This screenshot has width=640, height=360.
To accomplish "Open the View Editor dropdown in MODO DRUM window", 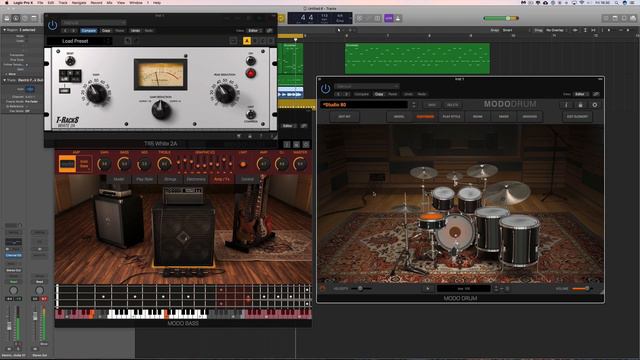I will tap(580, 94).
